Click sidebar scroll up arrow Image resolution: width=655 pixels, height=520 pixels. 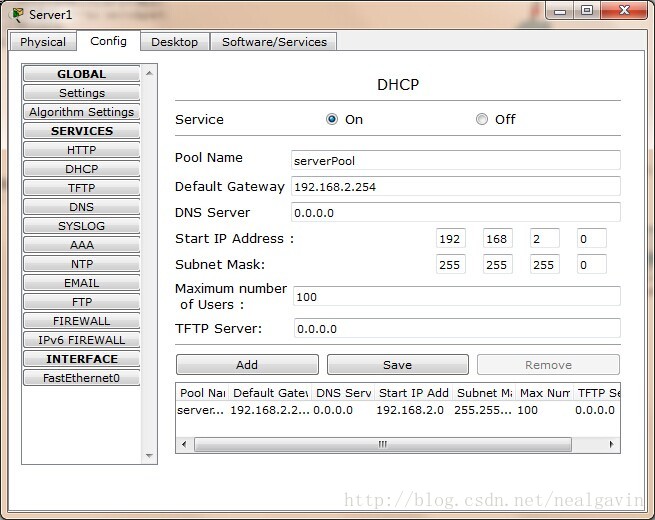(x=150, y=74)
